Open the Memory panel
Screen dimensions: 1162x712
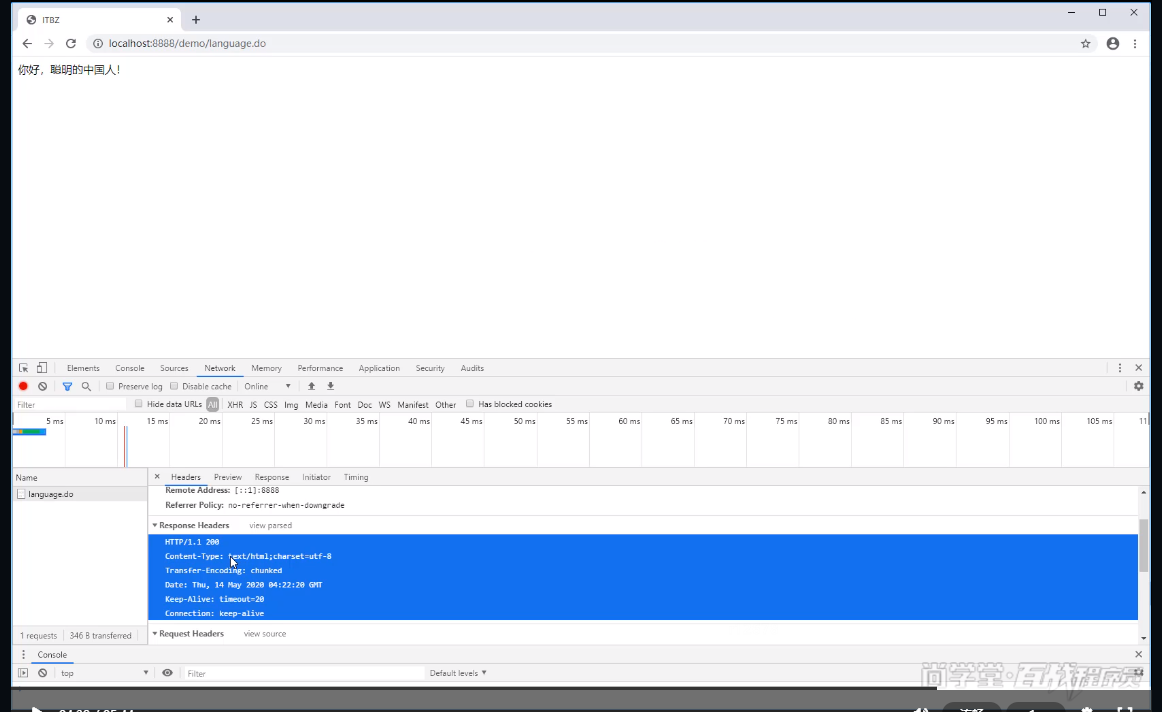tap(266, 368)
